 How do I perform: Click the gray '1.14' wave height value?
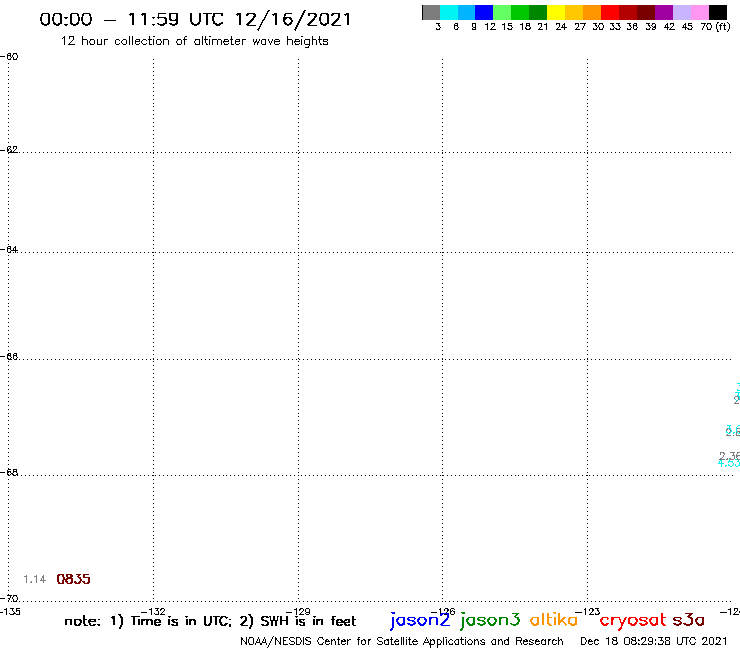[x=34, y=579]
